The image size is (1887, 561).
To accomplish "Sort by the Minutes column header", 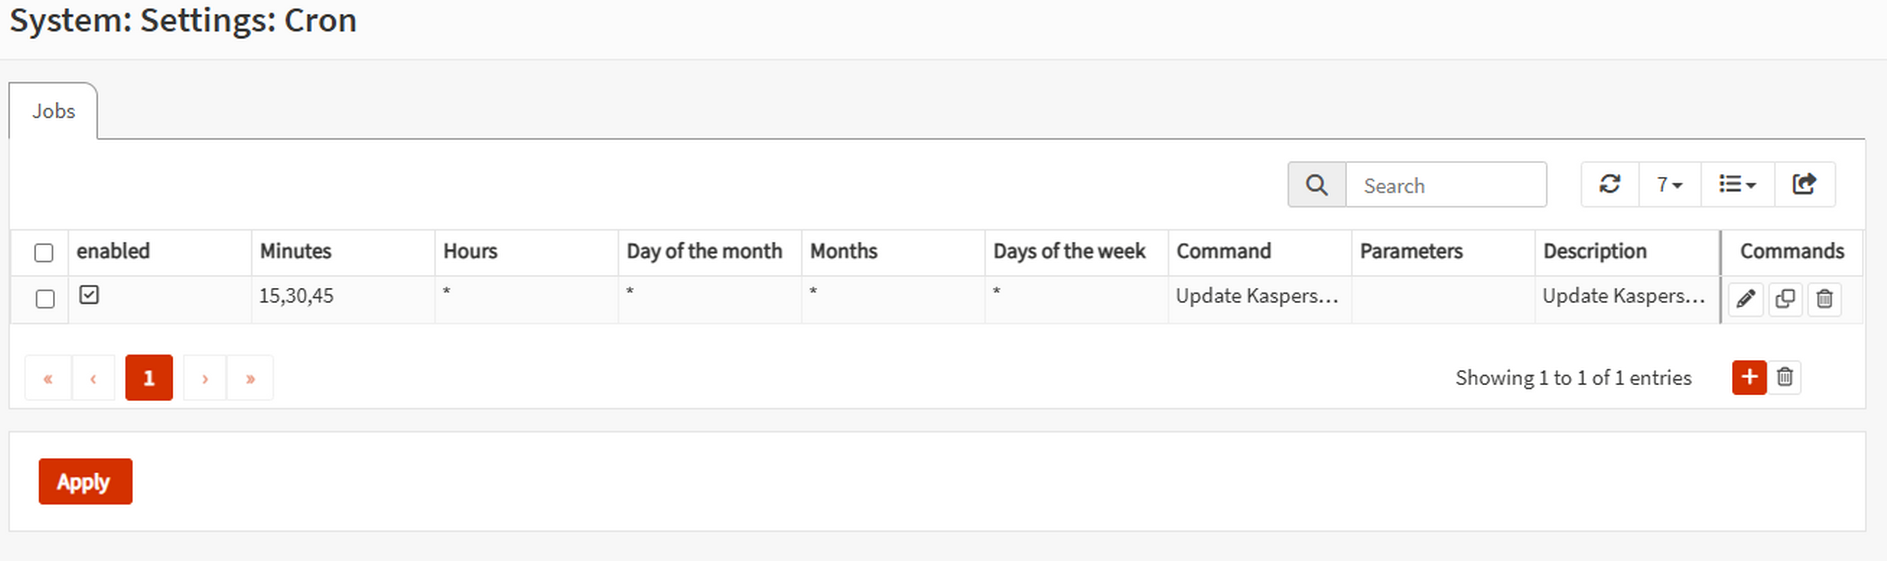I will pyautogui.click(x=296, y=252).
